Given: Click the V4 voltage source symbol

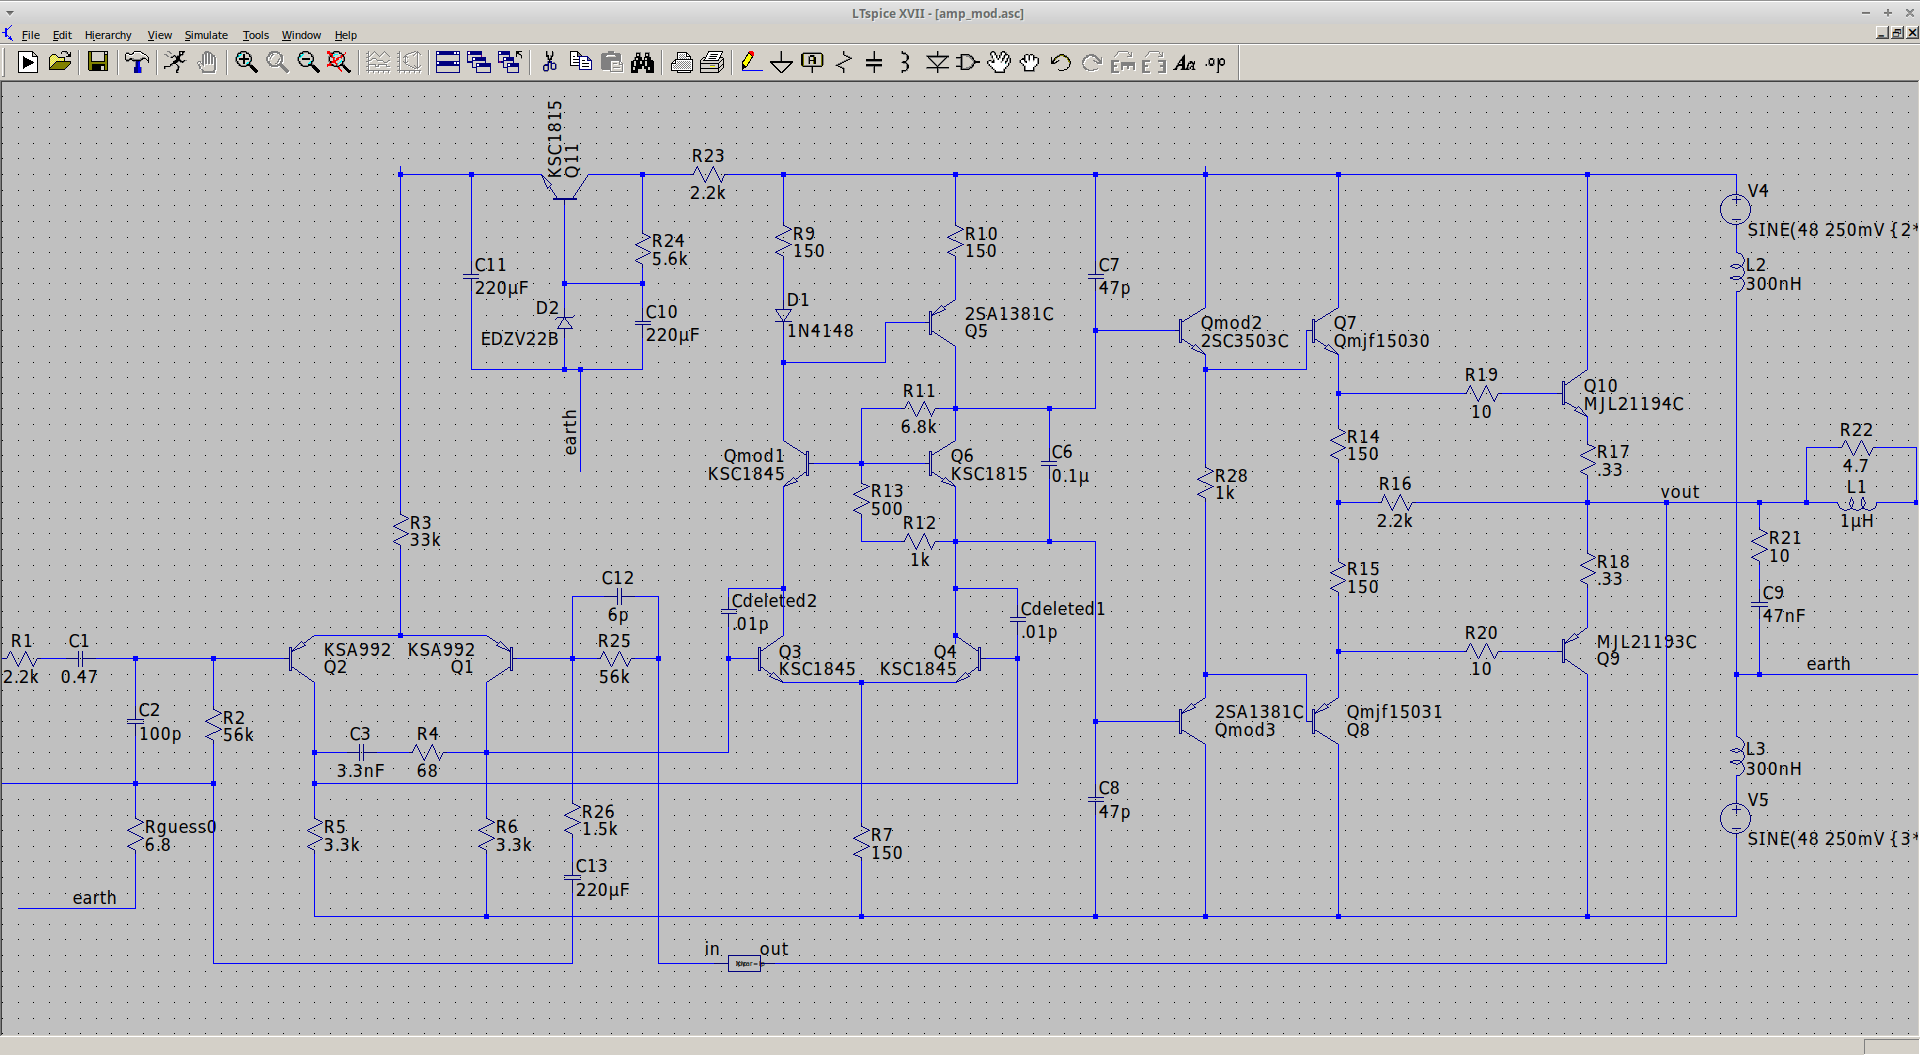Looking at the screenshot, I should pos(1735,209).
